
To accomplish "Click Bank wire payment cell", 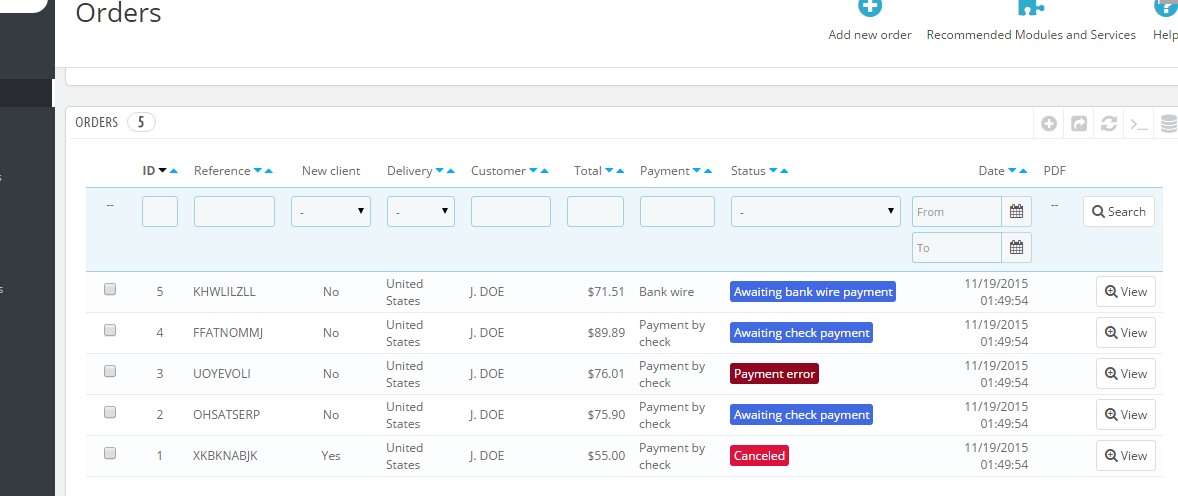I will click(x=666, y=292).
